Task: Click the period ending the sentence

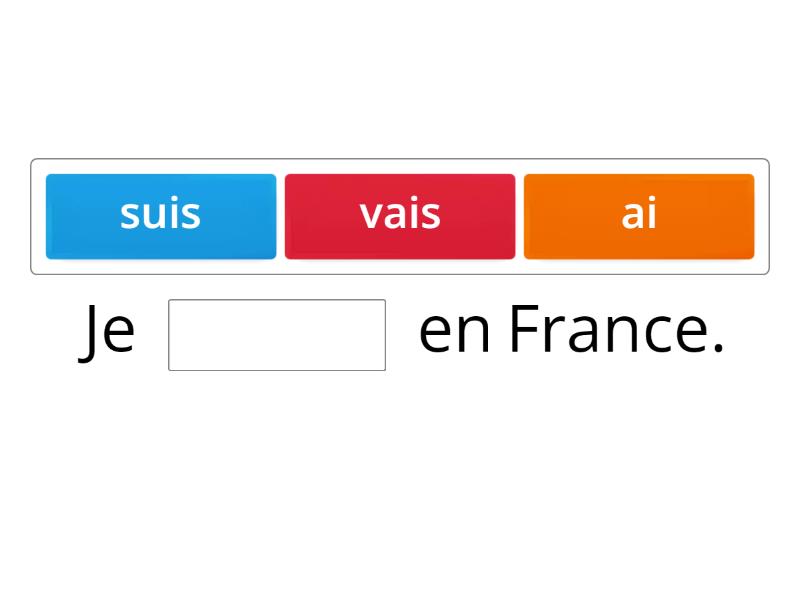Action: click(718, 340)
